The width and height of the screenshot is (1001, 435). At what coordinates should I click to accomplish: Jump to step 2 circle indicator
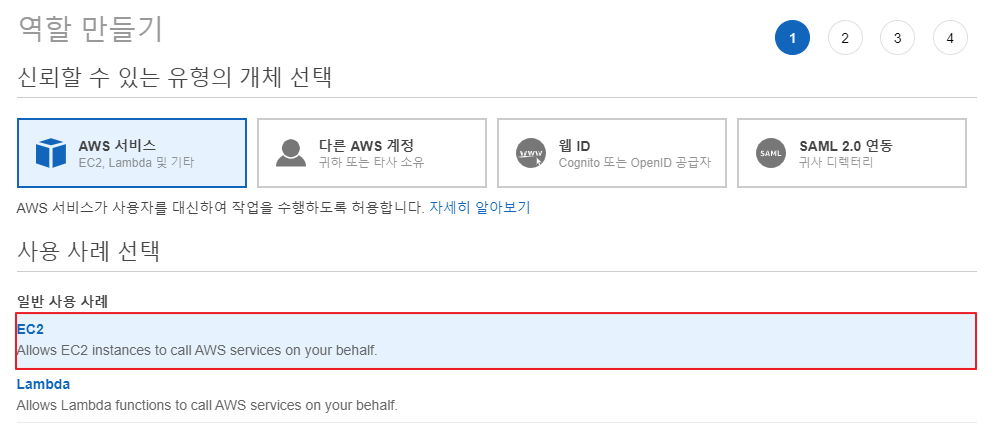[x=845, y=38]
